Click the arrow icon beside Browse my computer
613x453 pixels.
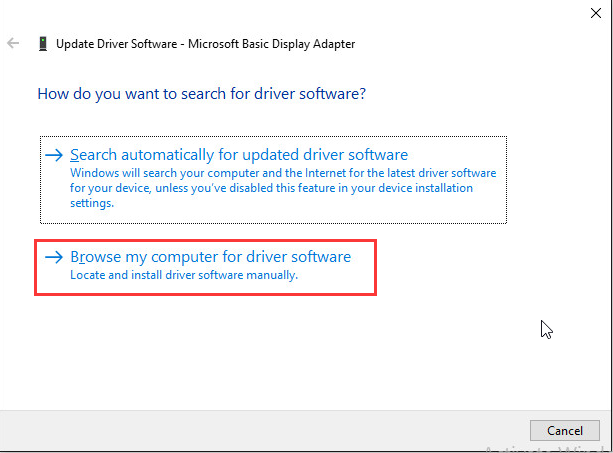tap(55, 258)
